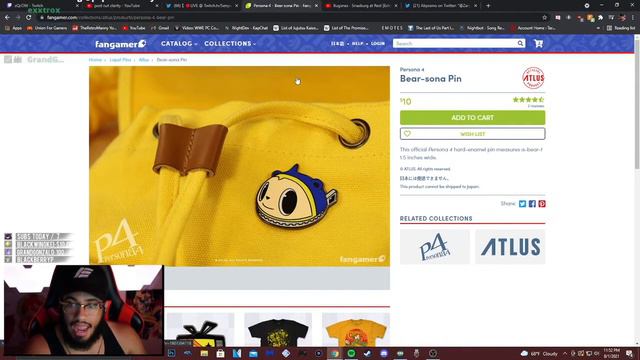
Task: Open the weather widget showing Cloudy
Action: coord(540,353)
